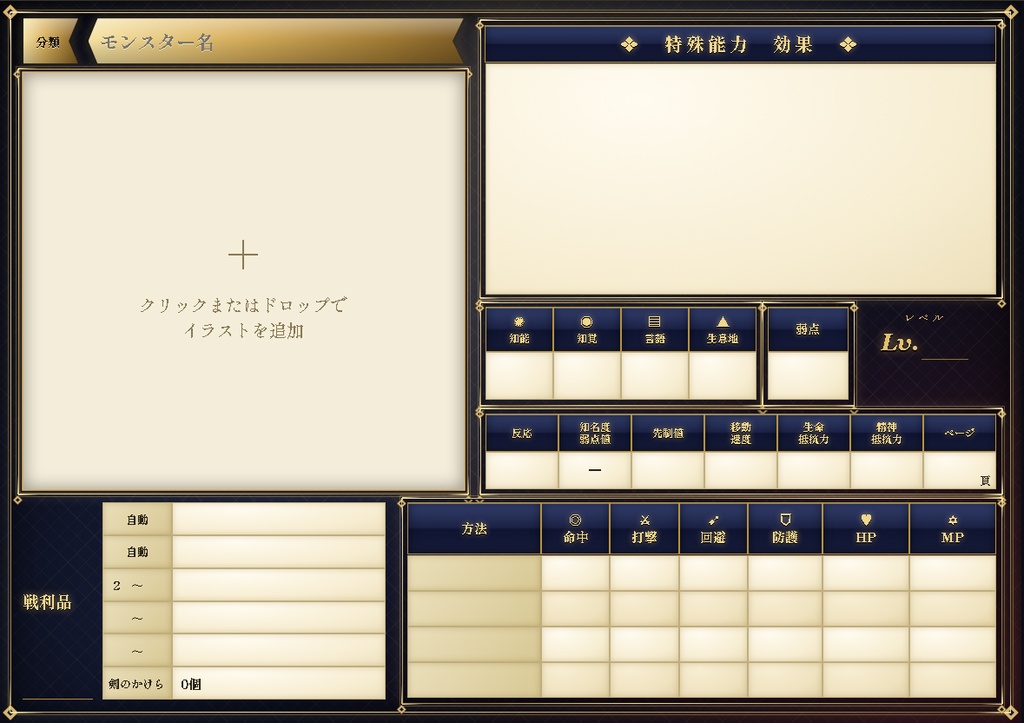Click the 知覚 perception circle icon
The height and width of the screenshot is (723, 1024).
coord(586,321)
